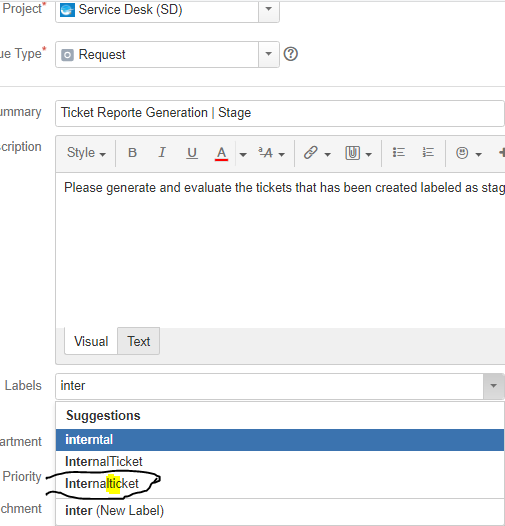Switch to the Text editor tab
The width and height of the screenshot is (505, 526).
[x=139, y=341]
